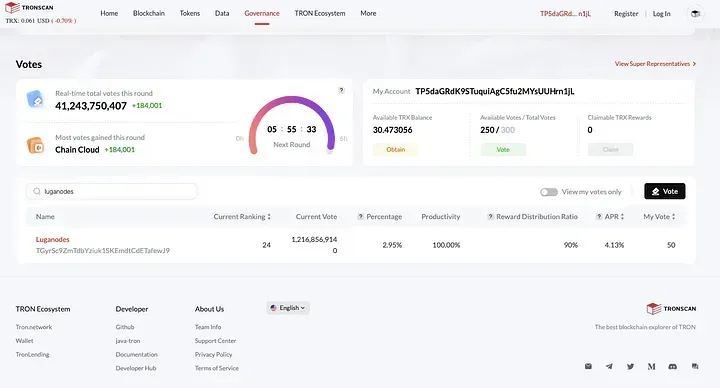This screenshot has height=388, width=720.
Task: Open Tron.network footer link
Action: pyautogui.click(x=34, y=327)
